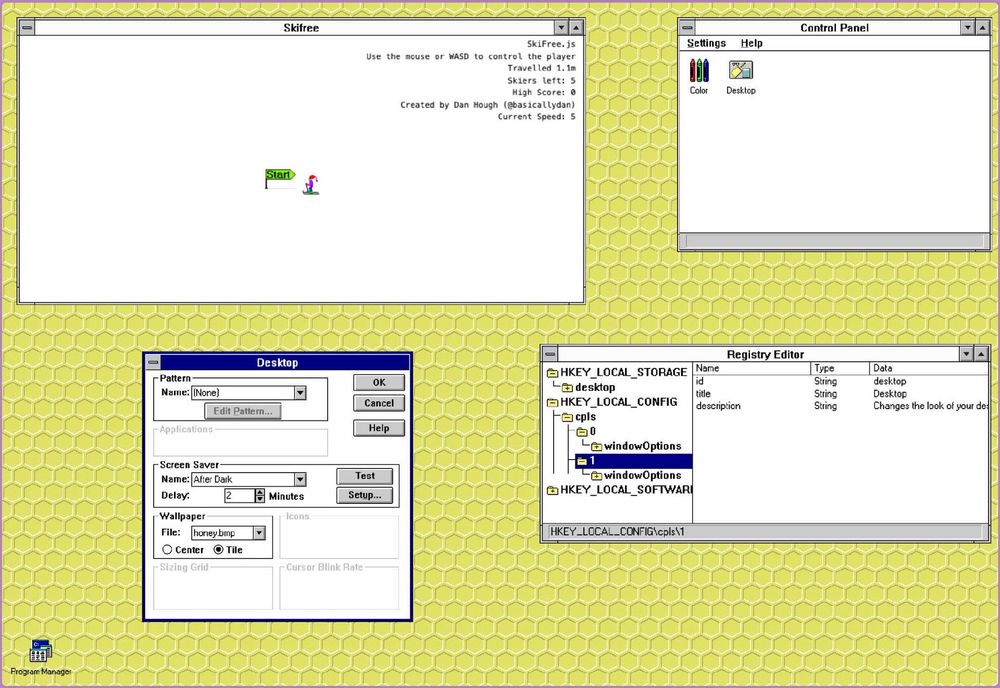The height and width of the screenshot is (688, 1000).
Task: Click the Delay minutes input field
Action: [x=239, y=495]
